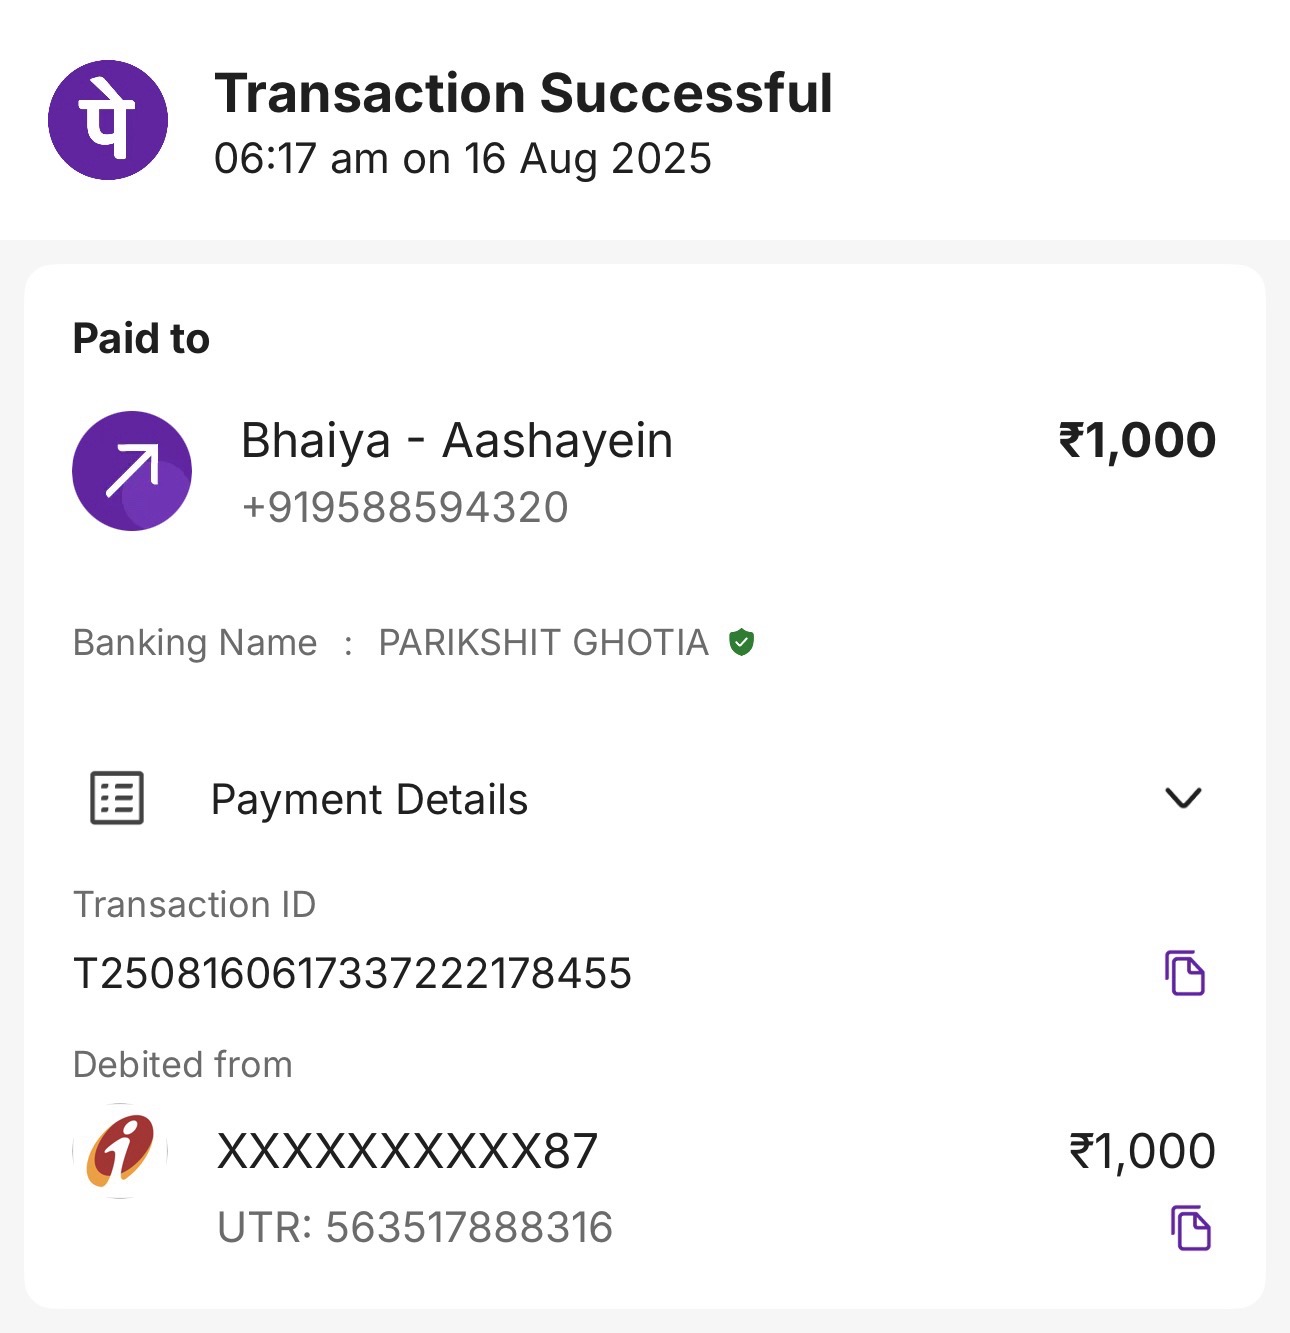
Task: Select the transaction ID number text
Action: click(353, 973)
